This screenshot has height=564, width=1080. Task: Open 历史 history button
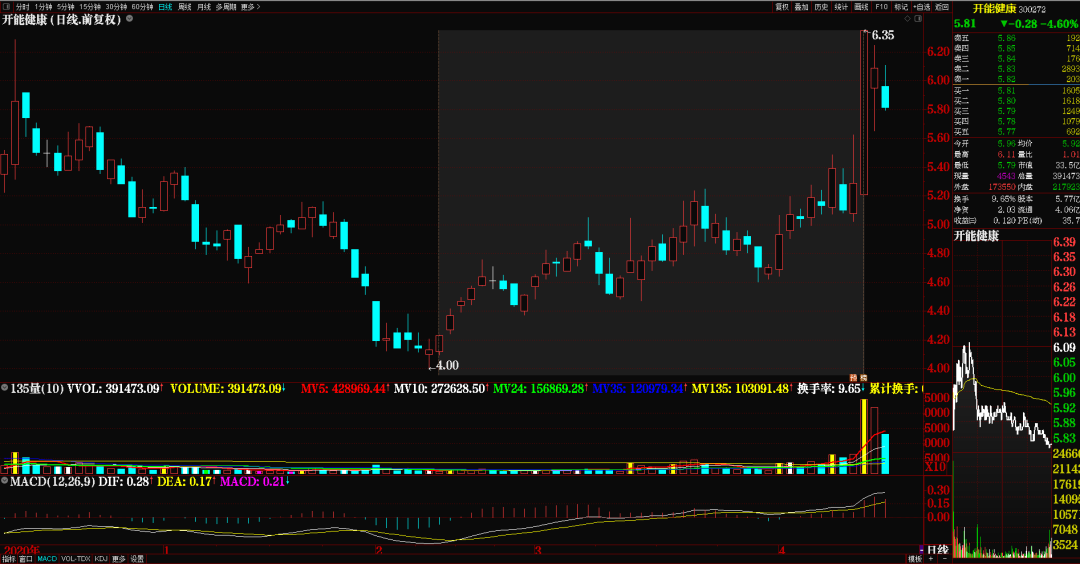click(821, 7)
